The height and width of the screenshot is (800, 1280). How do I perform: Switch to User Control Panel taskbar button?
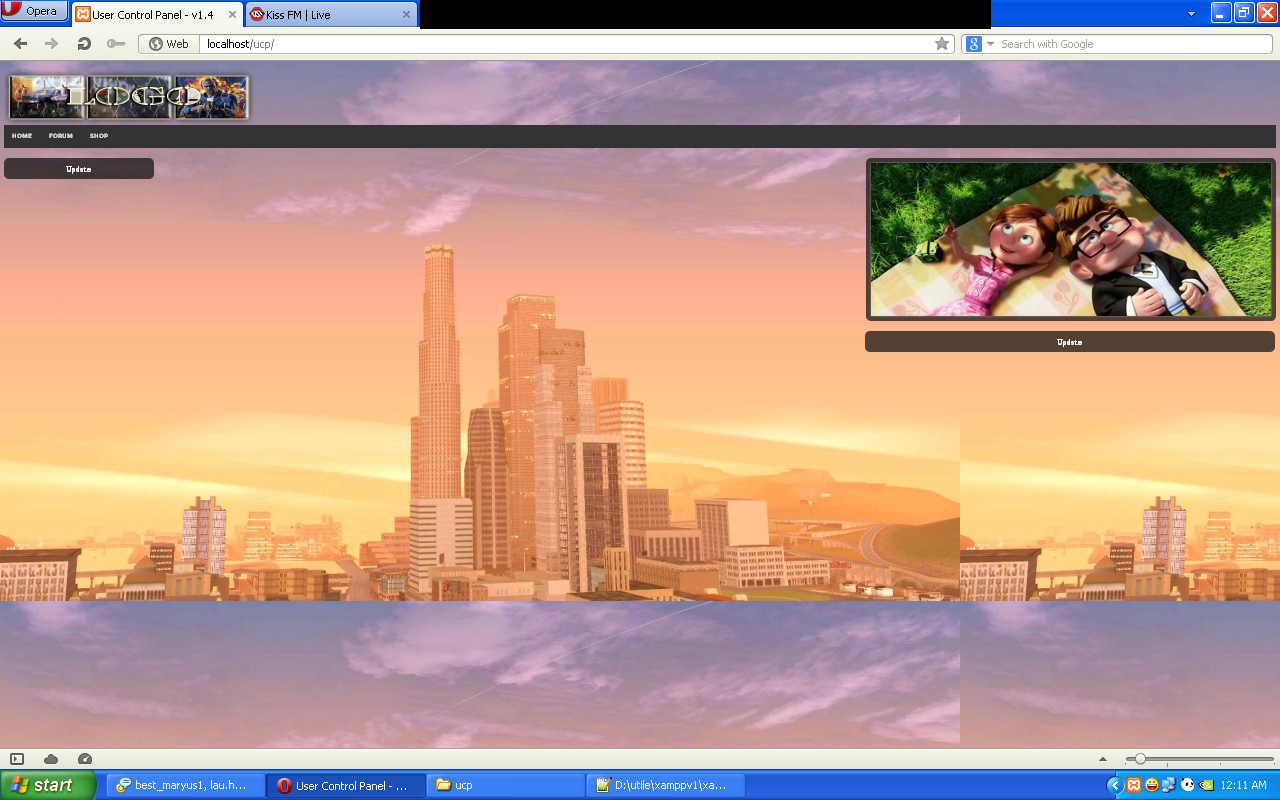coord(347,785)
